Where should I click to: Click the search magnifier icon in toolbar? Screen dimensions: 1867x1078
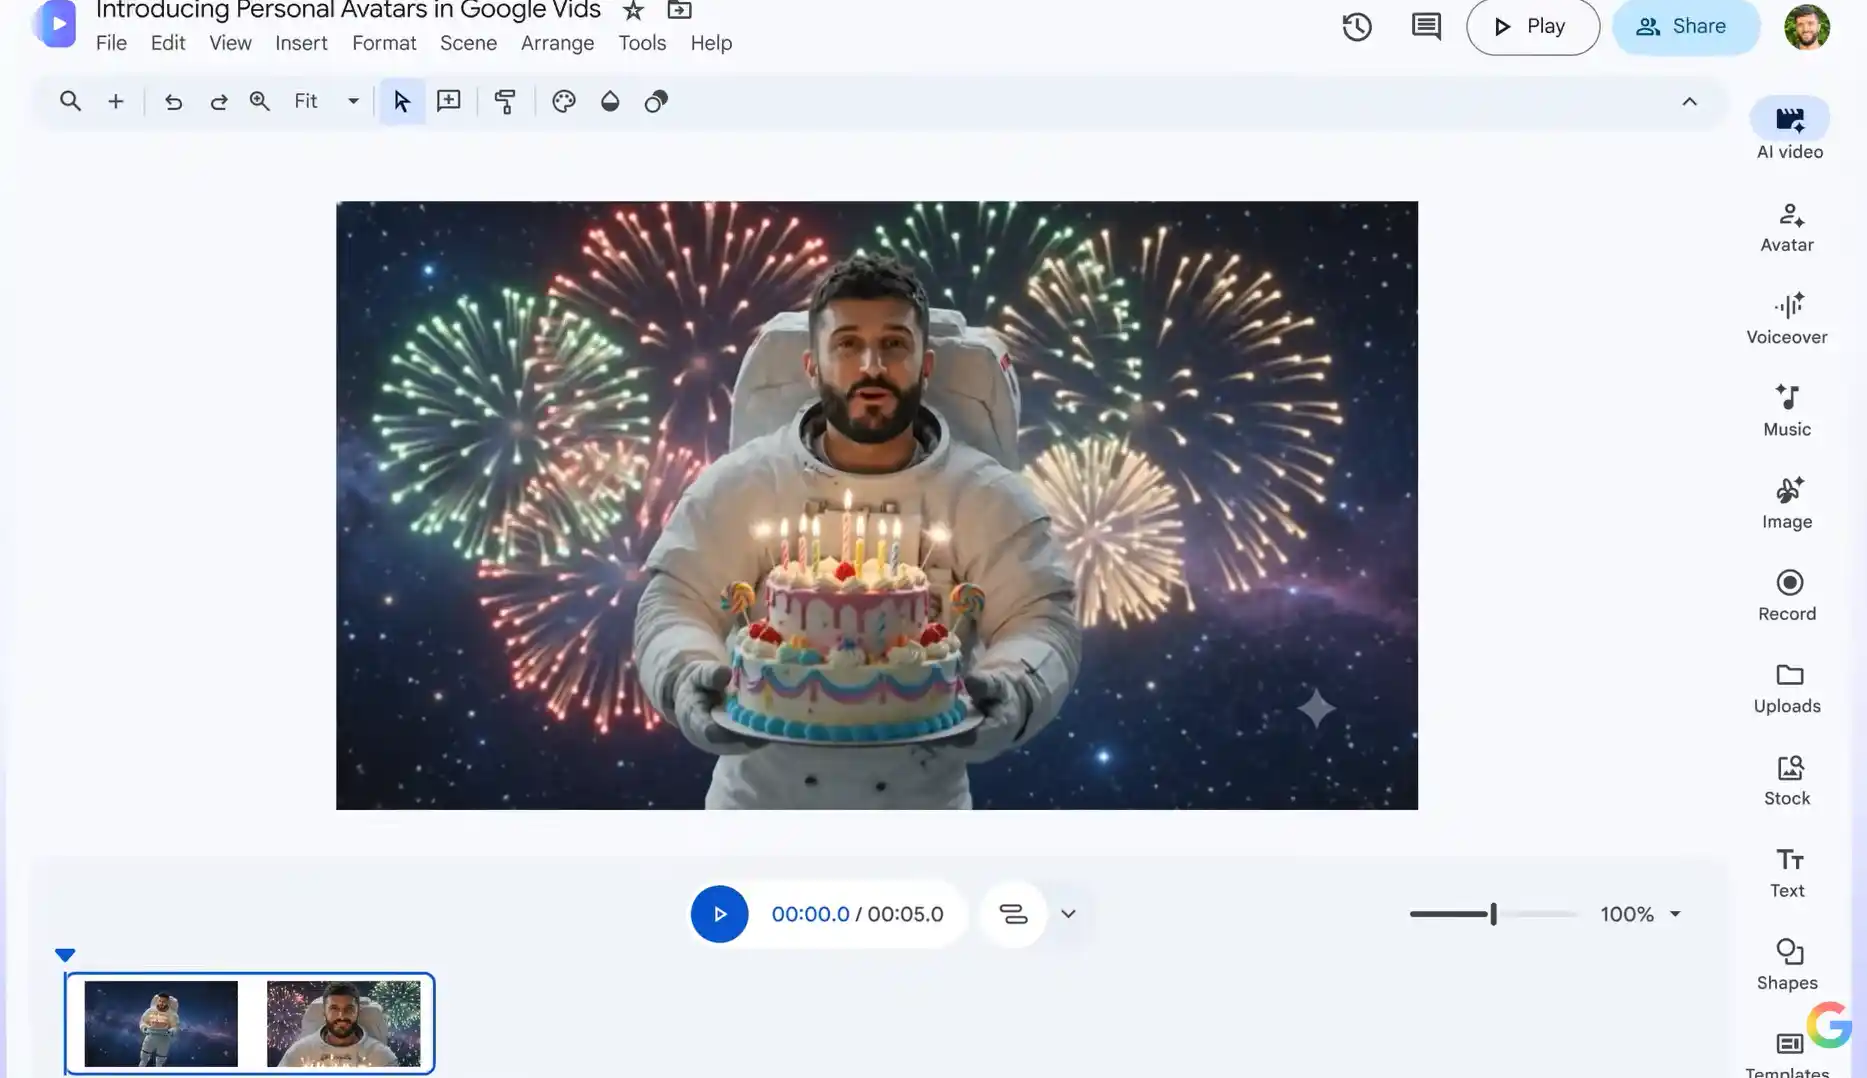[70, 101]
